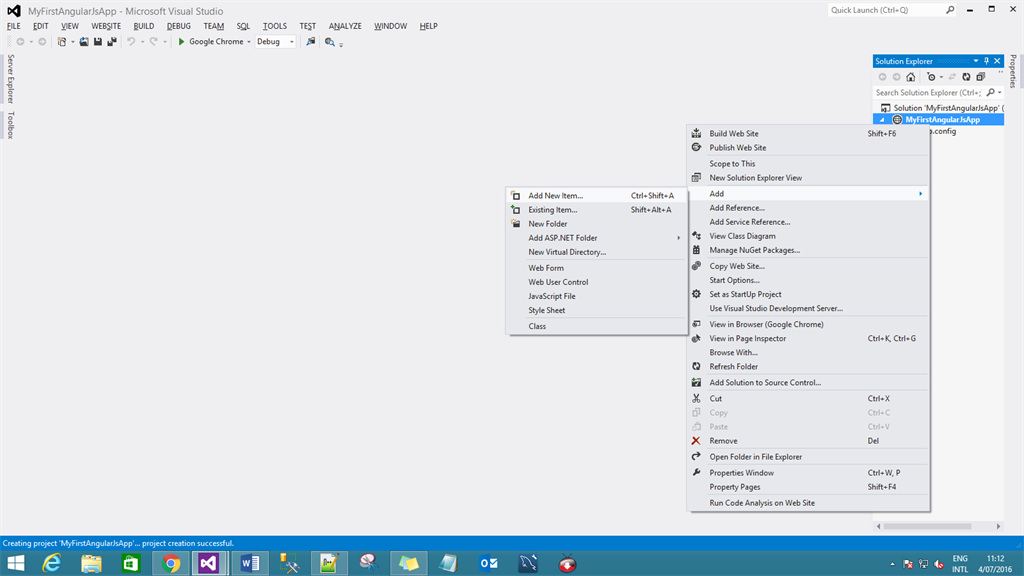Select Style Sheet in Add submenu
Image resolution: width=1024 pixels, height=576 pixels.
pos(597,310)
